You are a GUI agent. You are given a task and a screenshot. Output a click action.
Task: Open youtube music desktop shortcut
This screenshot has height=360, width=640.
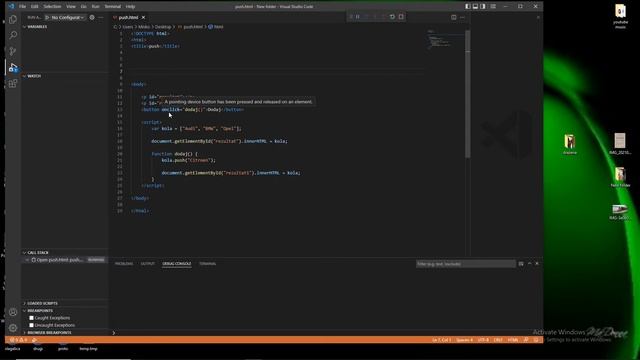click(620, 16)
